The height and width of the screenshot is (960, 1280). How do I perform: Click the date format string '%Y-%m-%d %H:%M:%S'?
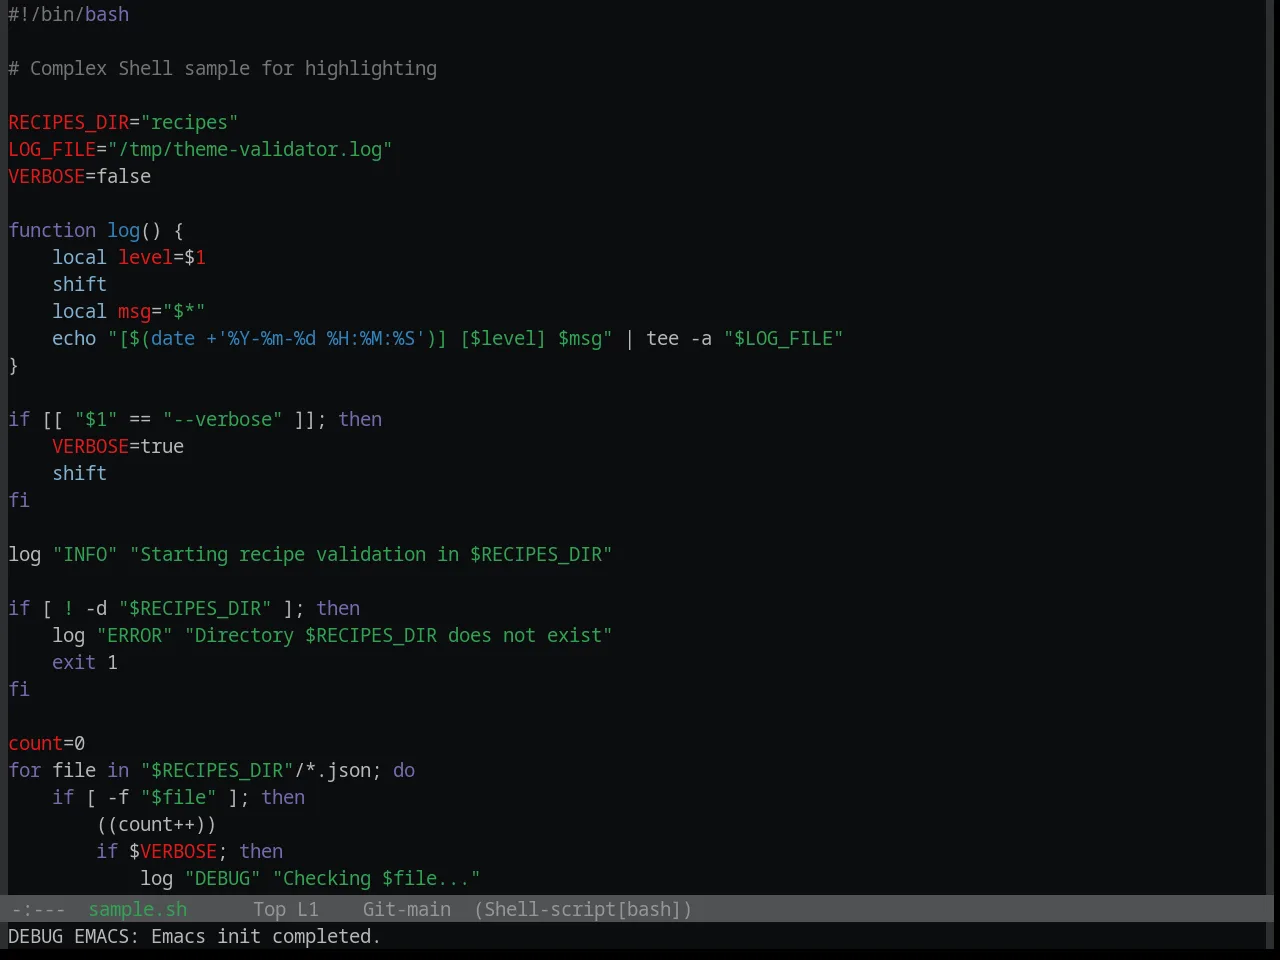[321, 338]
